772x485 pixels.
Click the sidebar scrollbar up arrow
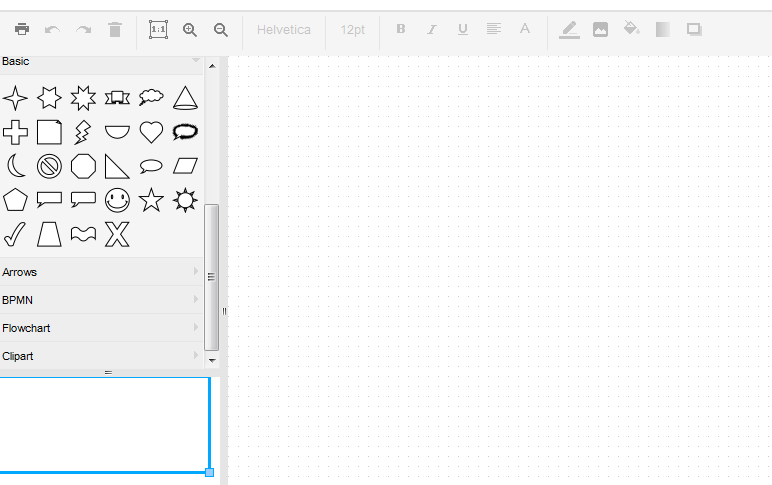(212, 65)
